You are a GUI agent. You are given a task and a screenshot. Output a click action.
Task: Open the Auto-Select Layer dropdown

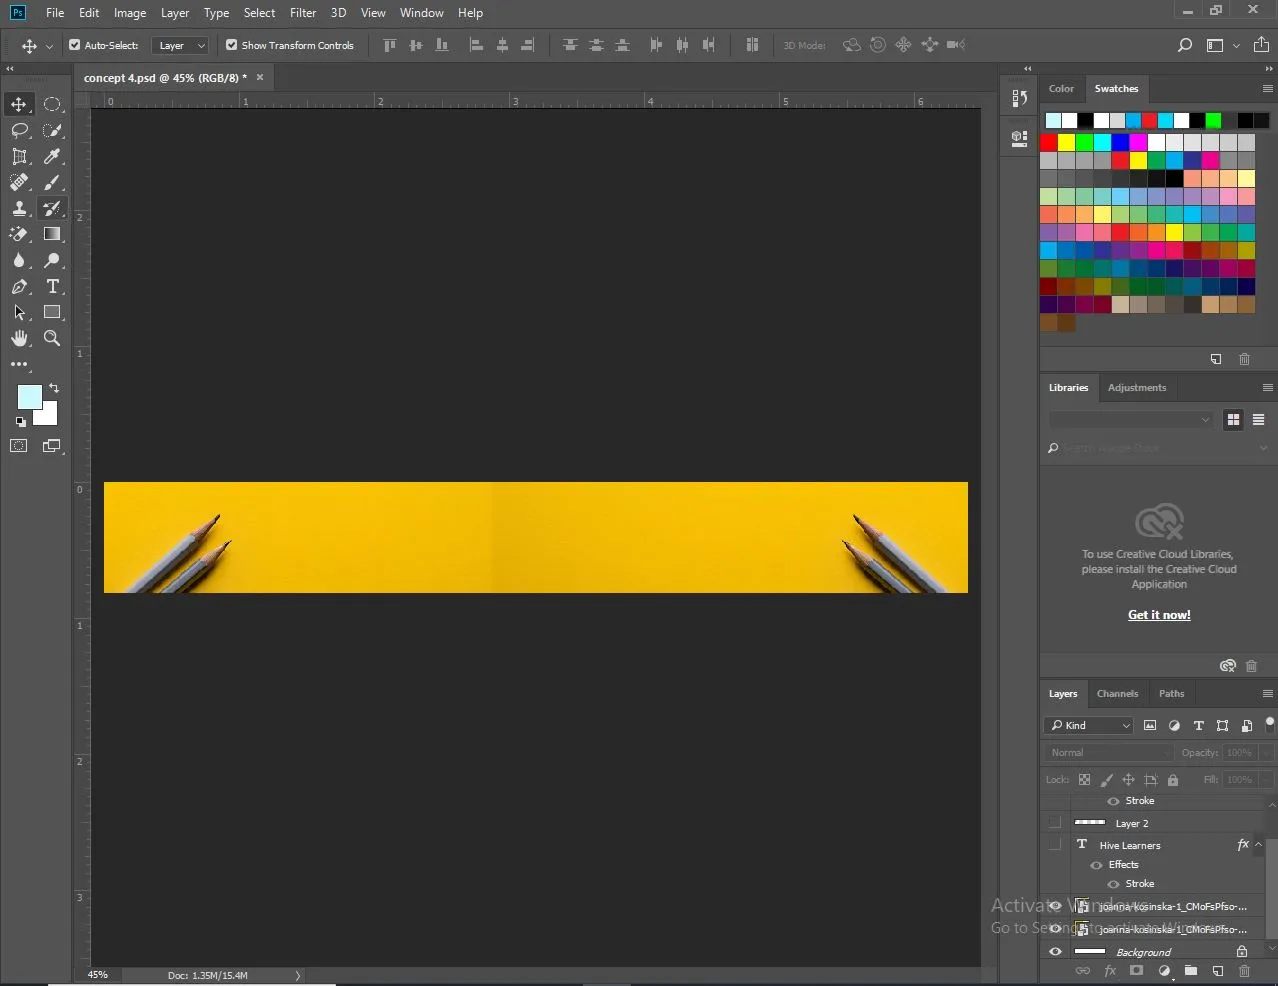[x=181, y=45]
